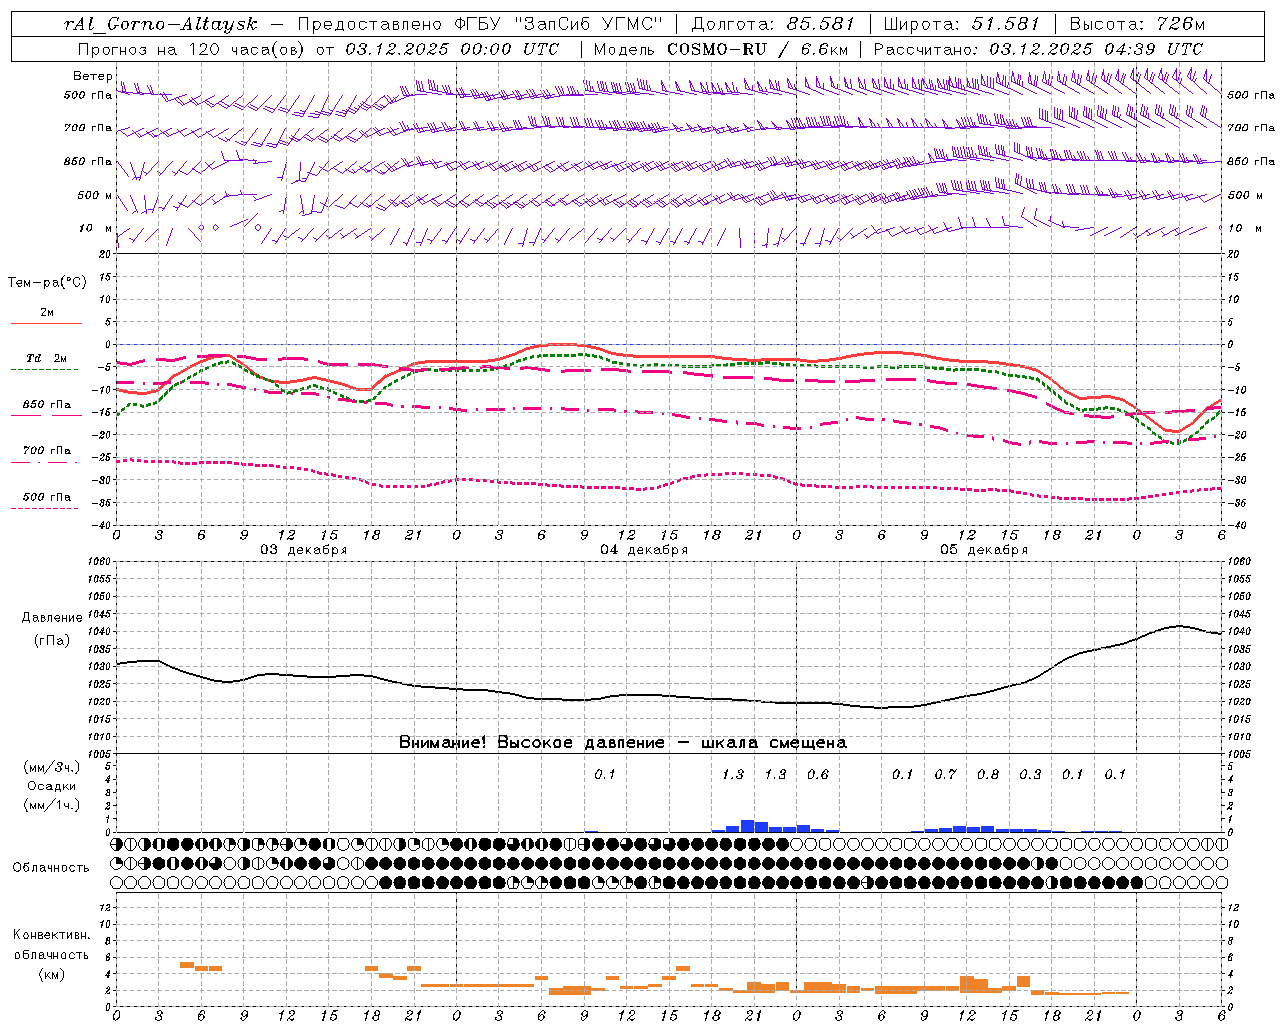Click the latitude value Широта: 51.581

click(x=962, y=24)
